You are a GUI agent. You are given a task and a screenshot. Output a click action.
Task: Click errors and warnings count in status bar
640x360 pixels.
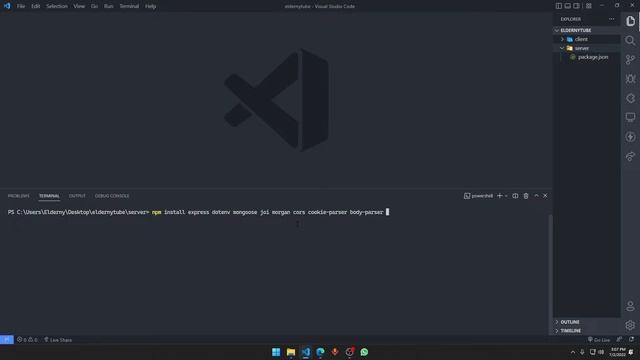tap(27, 340)
